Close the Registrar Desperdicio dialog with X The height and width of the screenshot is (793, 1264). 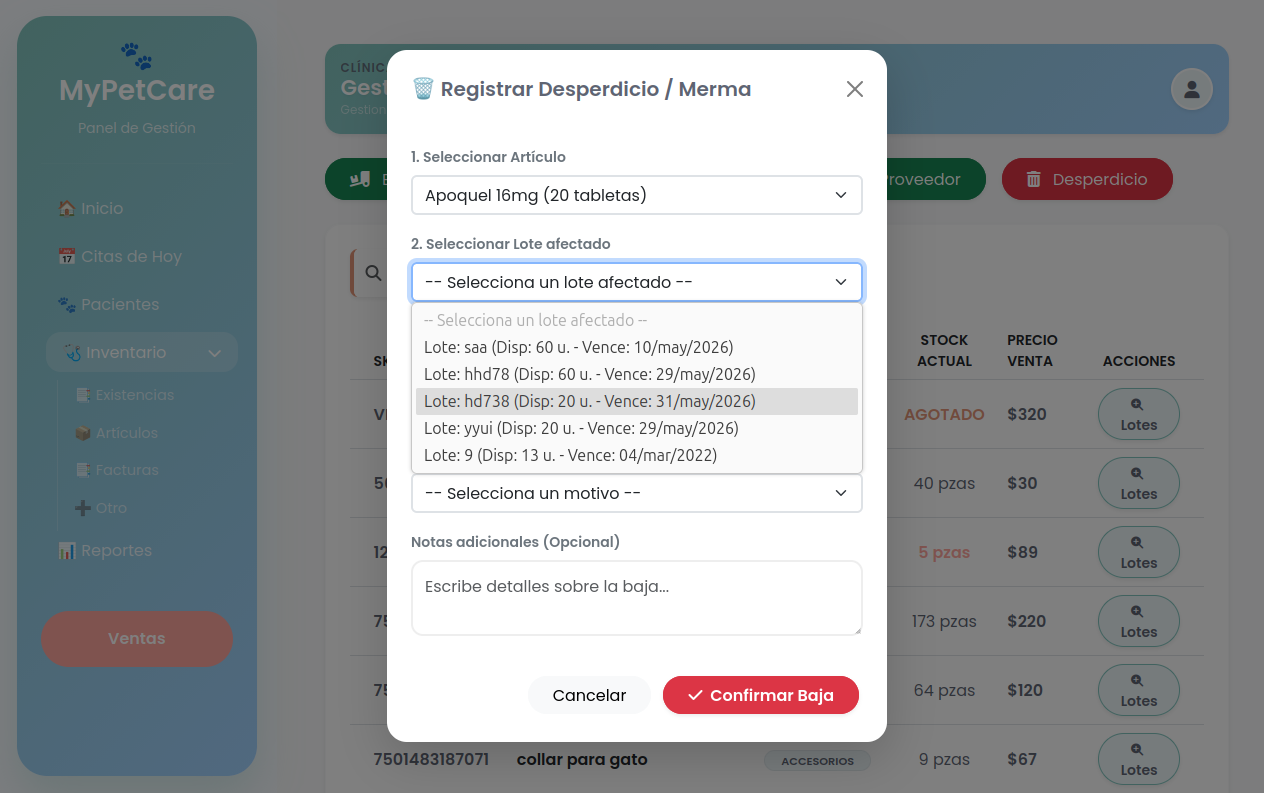pyautogui.click(x=854, y=89)
